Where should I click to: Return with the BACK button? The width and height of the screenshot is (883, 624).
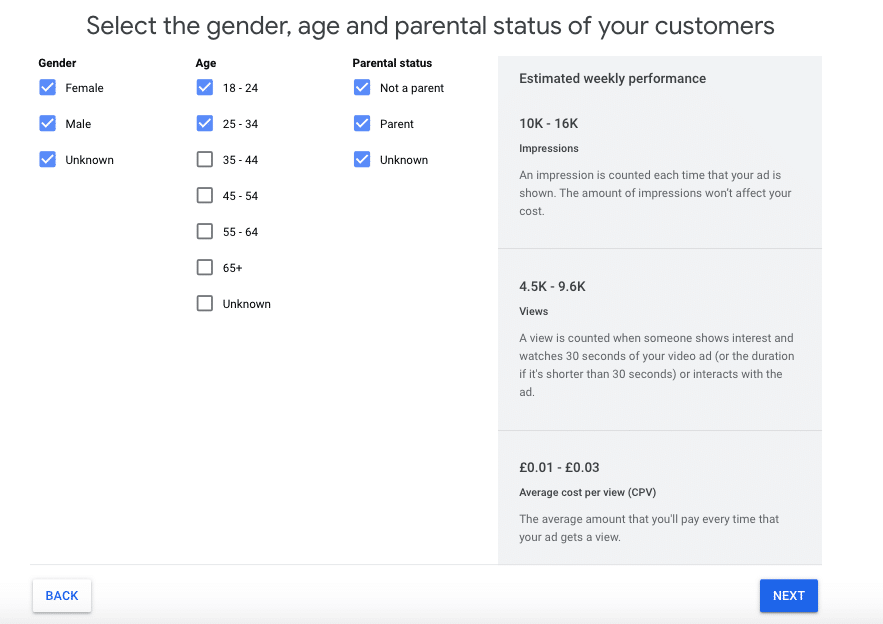pyautogui.click(x=62, y=595)
